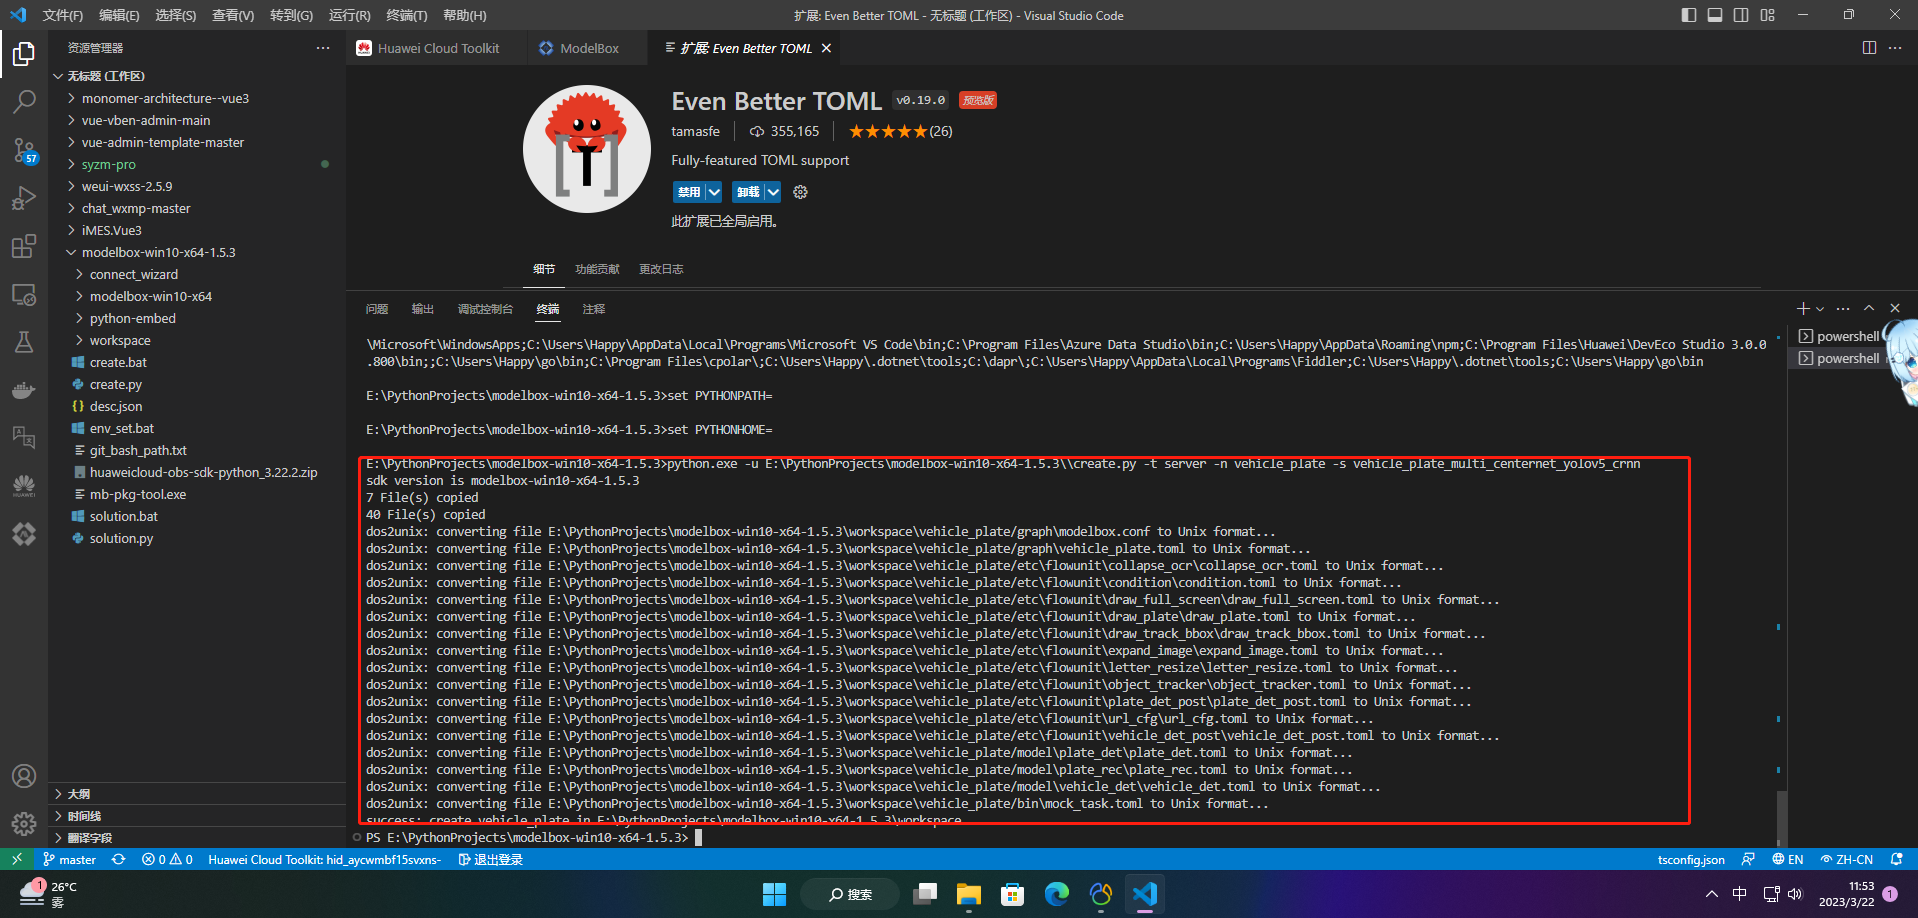This screenshot has height=918, width=1918.
Task: Open File Explorer from taskbar
Action: point(969,894)
